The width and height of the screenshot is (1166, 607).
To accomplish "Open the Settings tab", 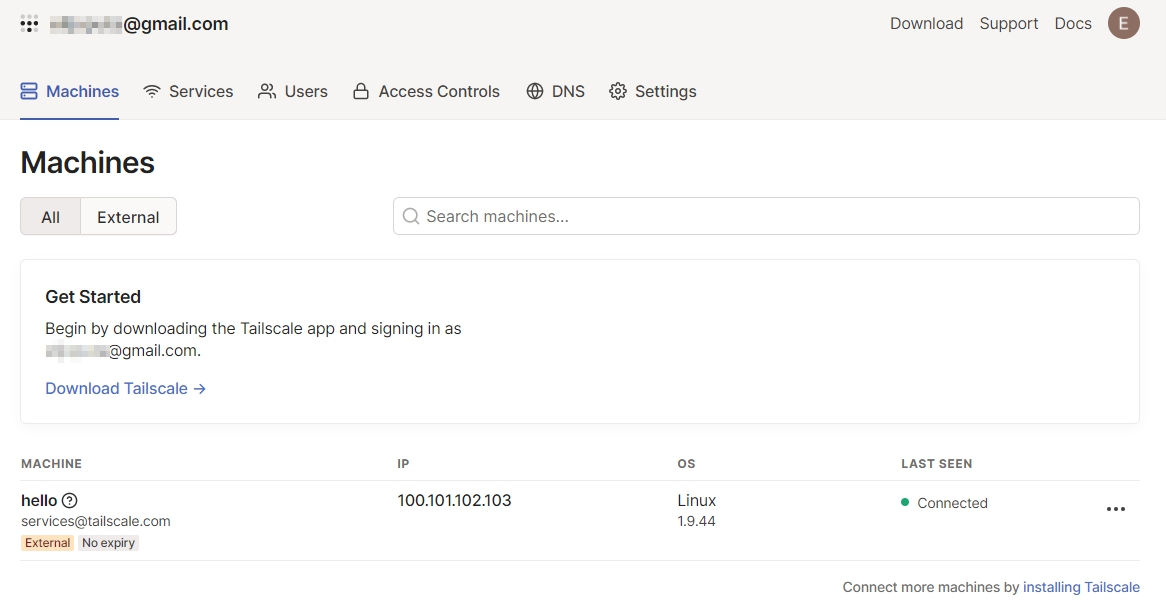I will point(653,91).
